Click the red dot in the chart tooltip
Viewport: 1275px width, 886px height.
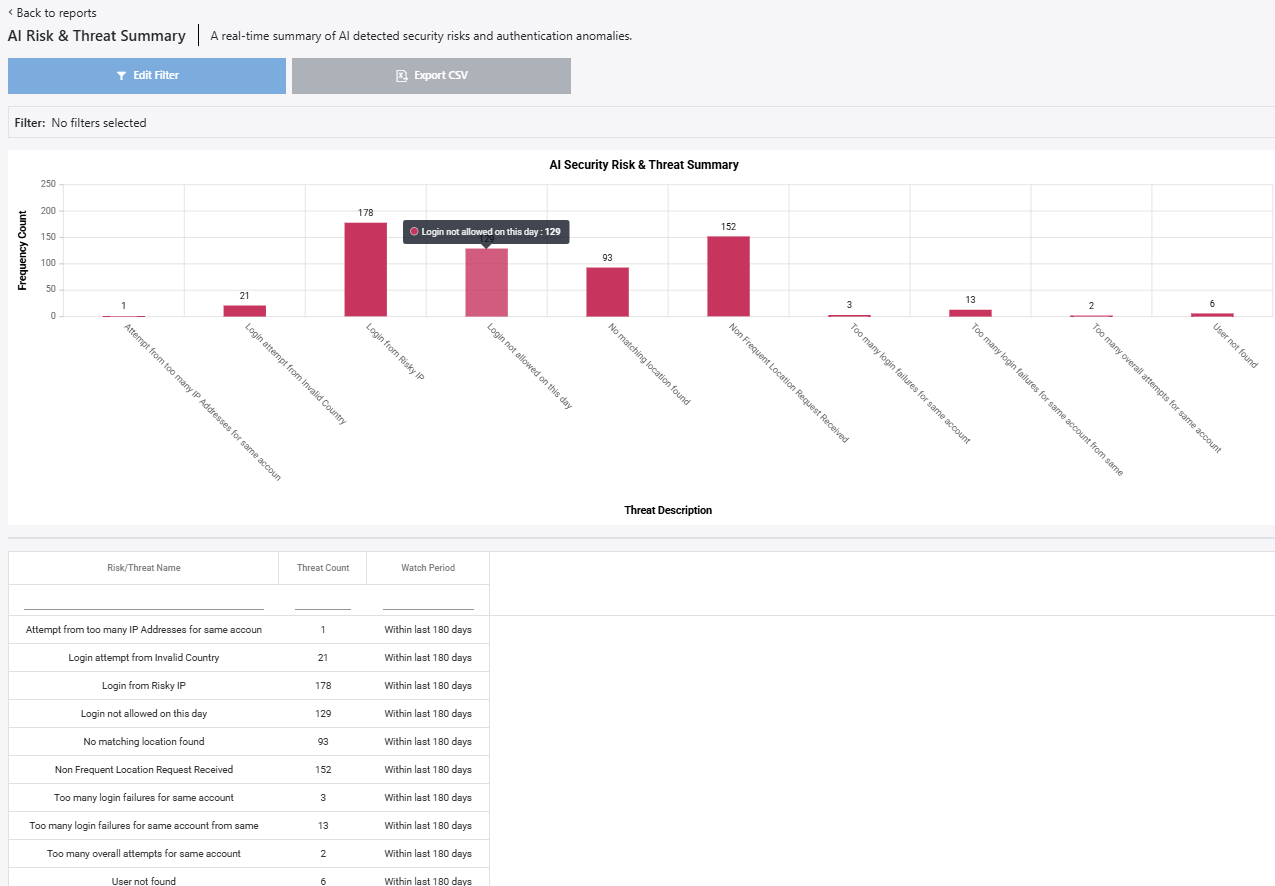click(x=414, y=231)
